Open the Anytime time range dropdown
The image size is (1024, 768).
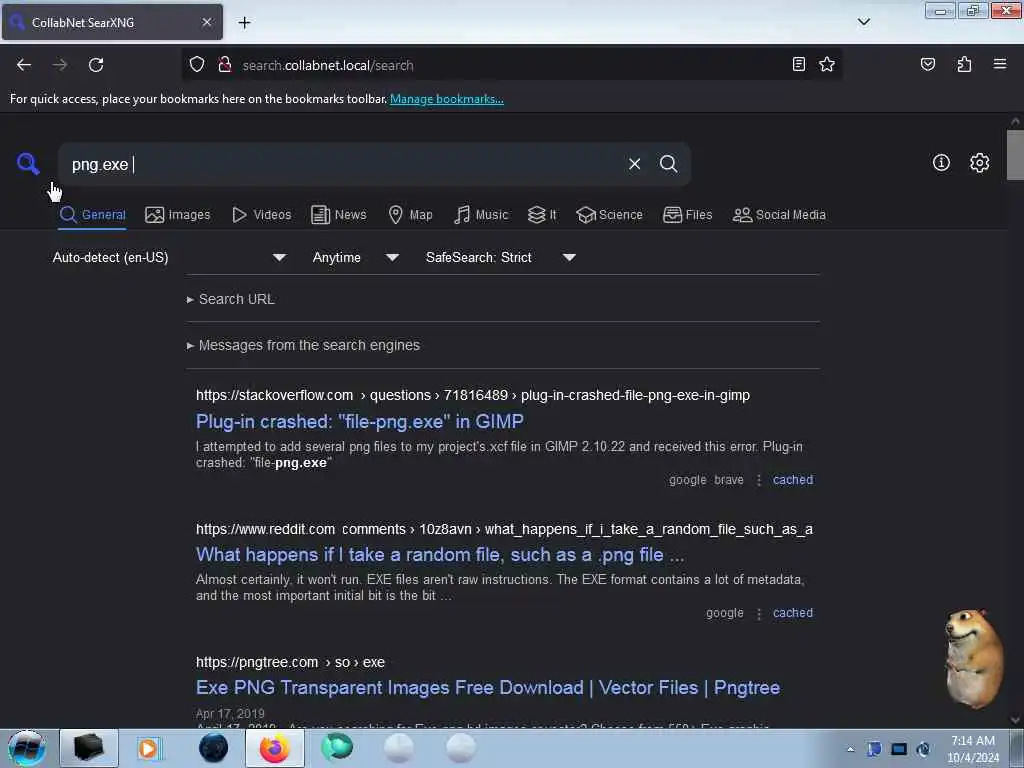pos(355,257)
